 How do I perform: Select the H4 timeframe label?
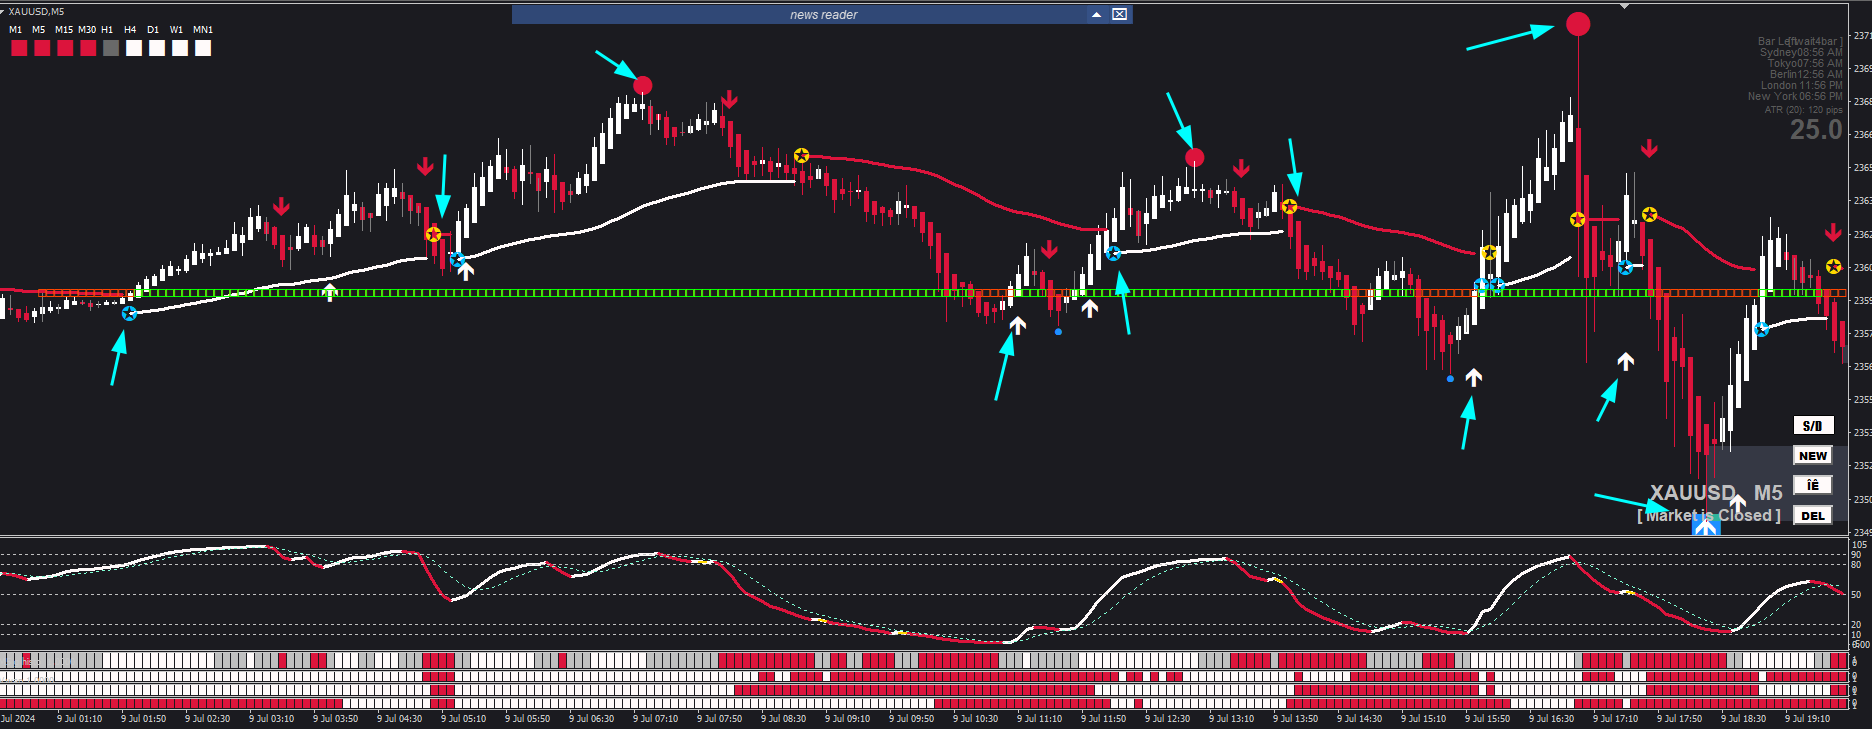pyautogui.click(x=130, y=30)
